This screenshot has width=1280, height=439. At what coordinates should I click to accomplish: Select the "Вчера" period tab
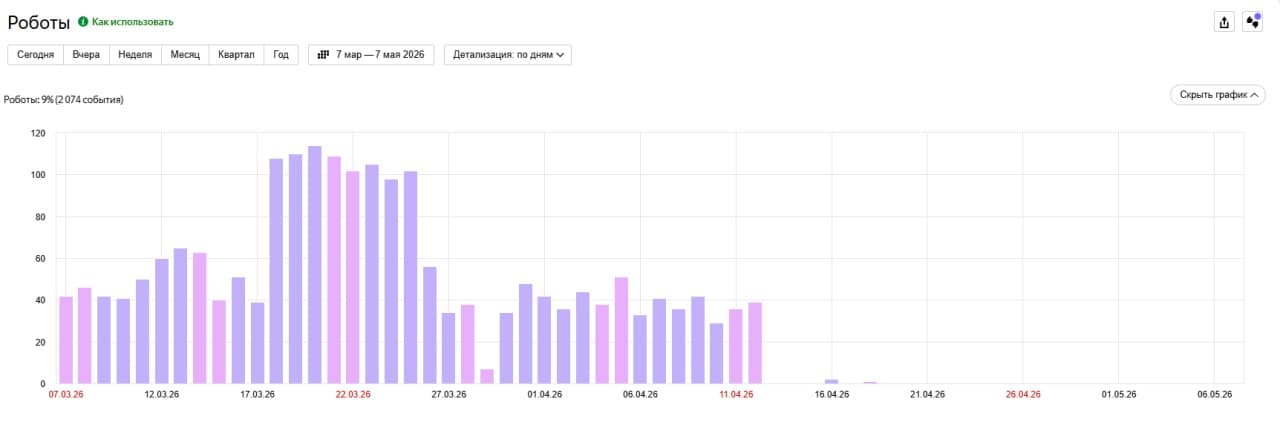(86, 55)
